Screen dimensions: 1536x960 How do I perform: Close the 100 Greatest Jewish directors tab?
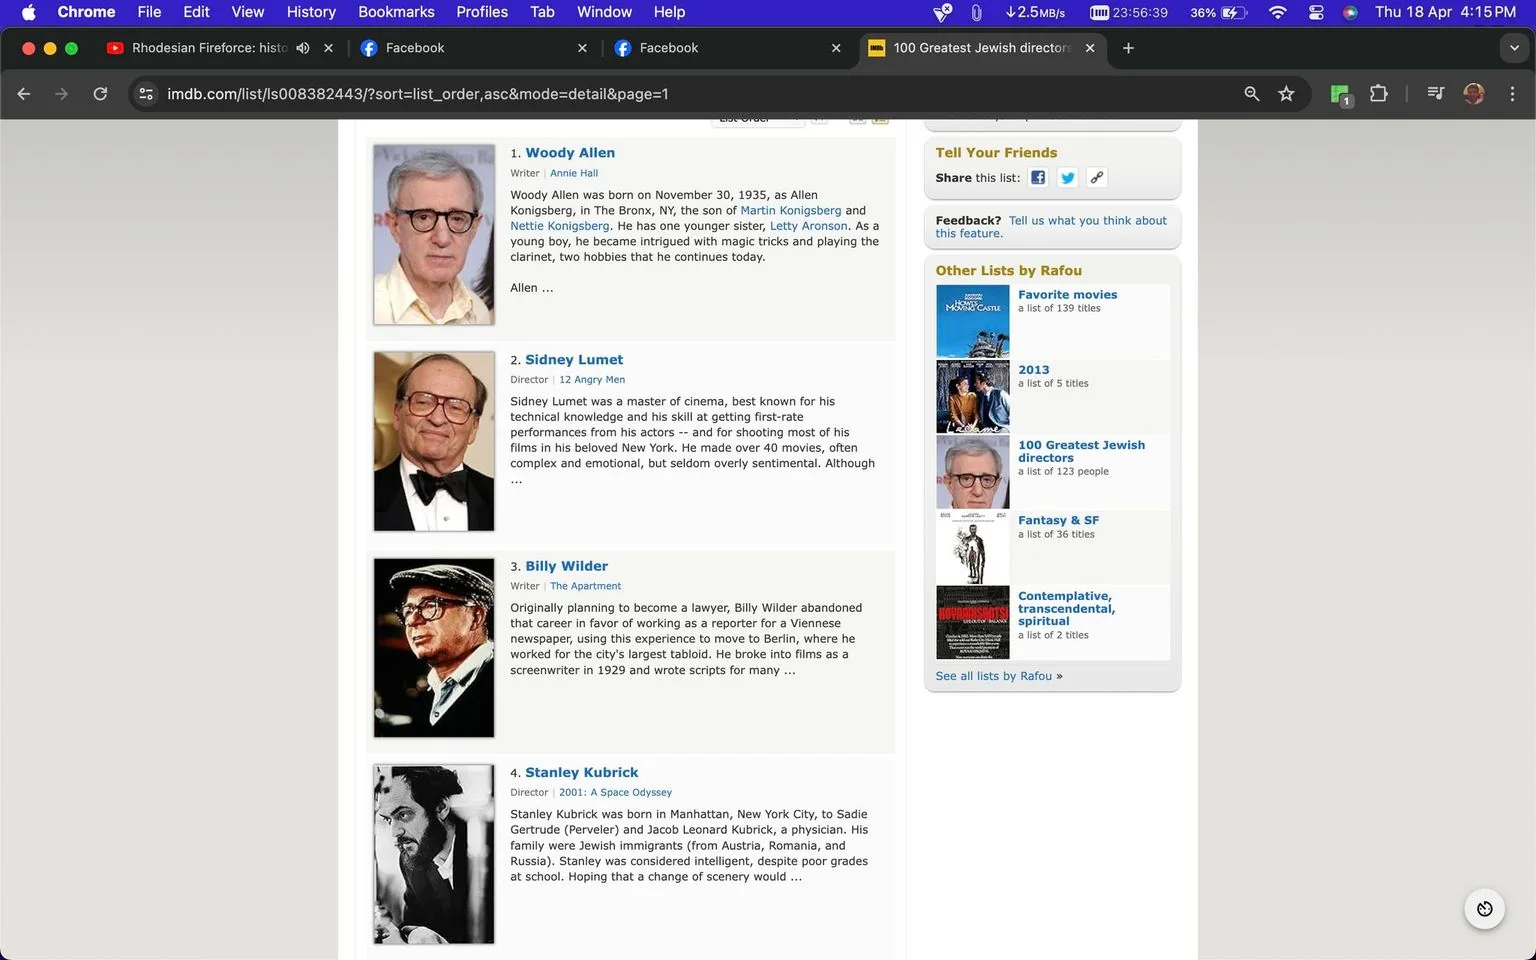(1090, 48)
